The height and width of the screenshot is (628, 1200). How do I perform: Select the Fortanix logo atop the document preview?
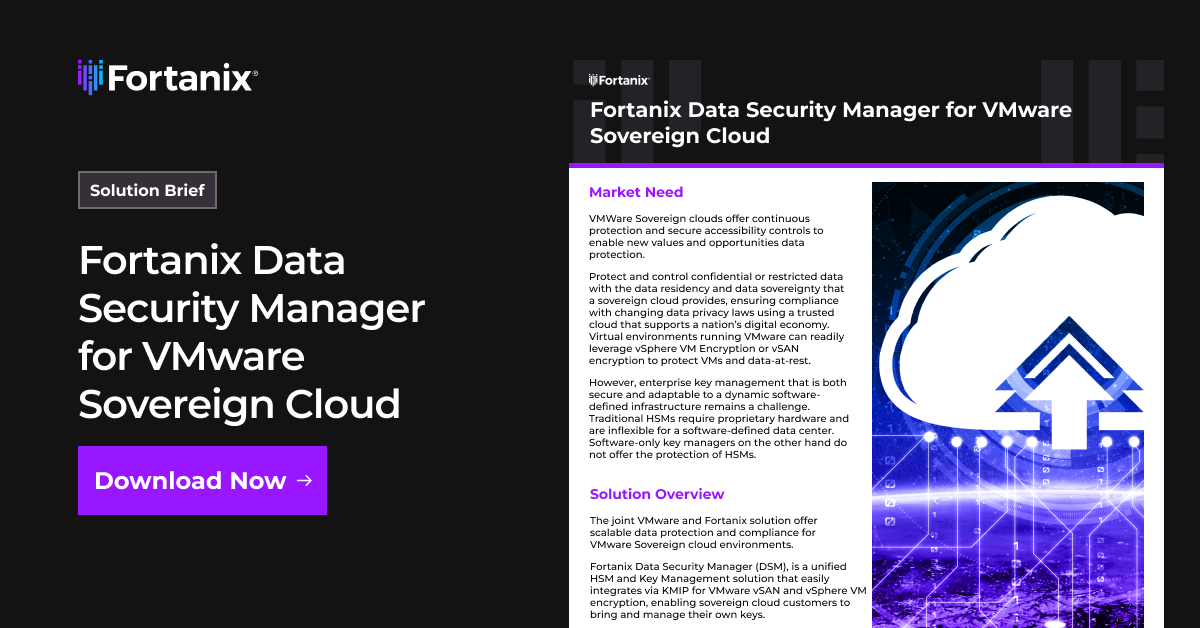coord(617,78)
